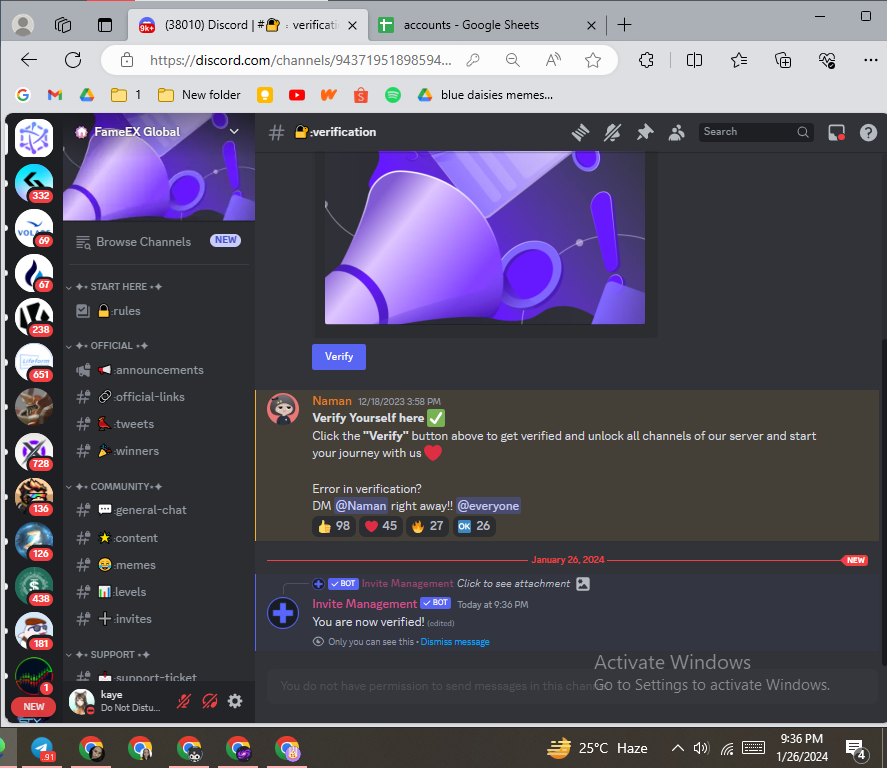The width and height of the screenshot is (887, 768).
Task: Click to see attachment image icon
Action: [583, 584]
